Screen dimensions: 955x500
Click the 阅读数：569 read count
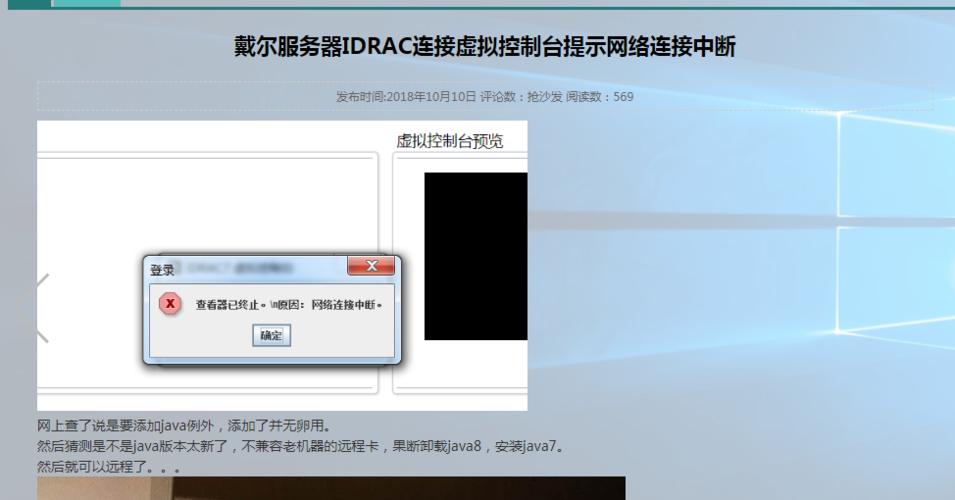tap(600, 96)
